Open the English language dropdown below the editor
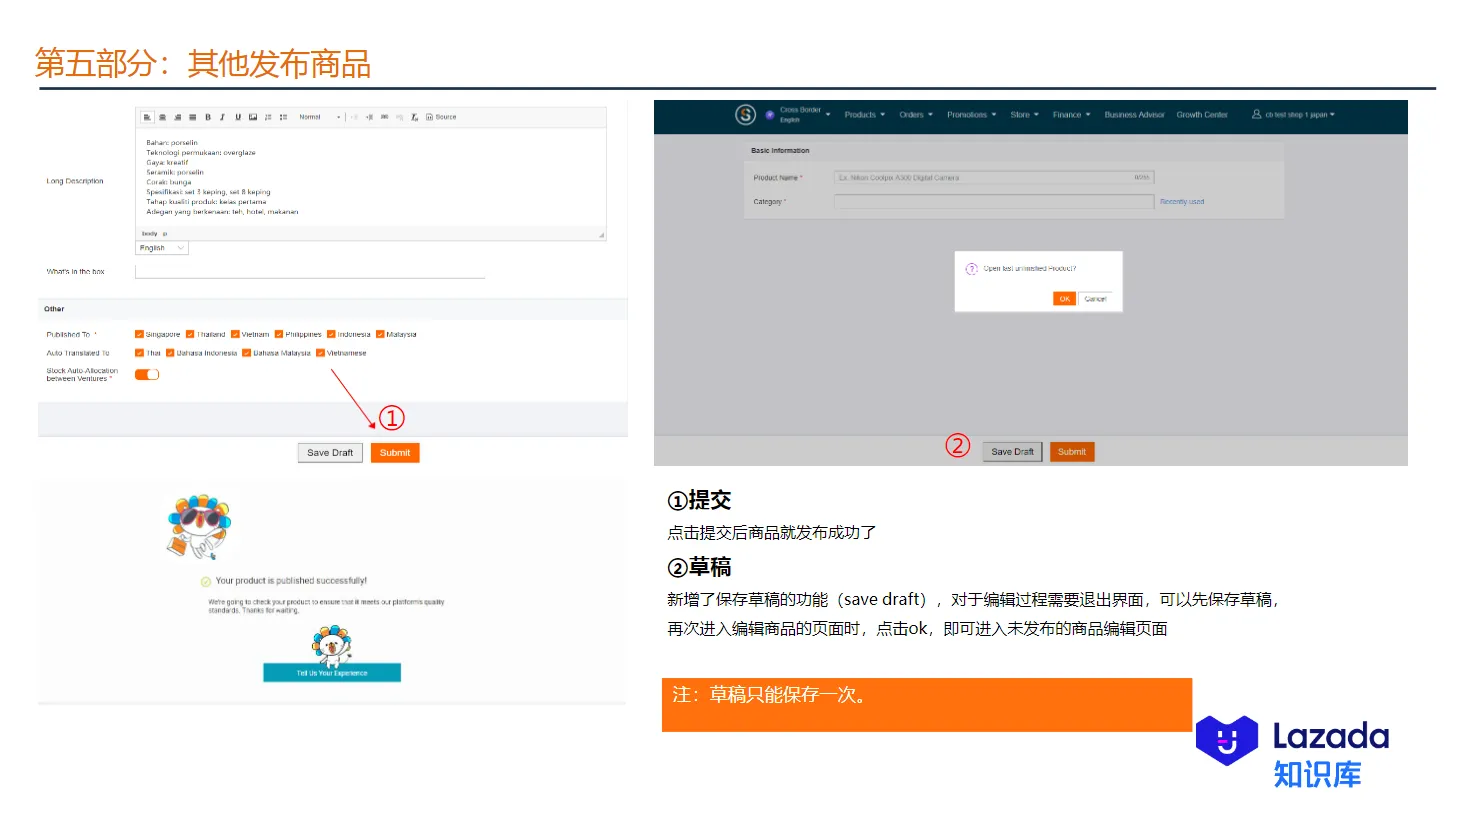Image resolution: width=1466 pixels, height=824 pixels. point(161,247)
